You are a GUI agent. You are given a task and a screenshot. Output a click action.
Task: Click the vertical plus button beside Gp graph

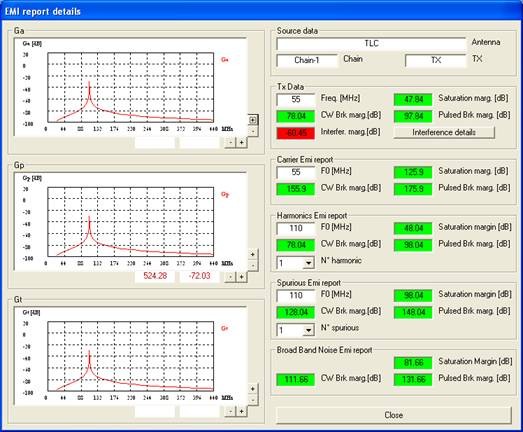click(253, 255)
